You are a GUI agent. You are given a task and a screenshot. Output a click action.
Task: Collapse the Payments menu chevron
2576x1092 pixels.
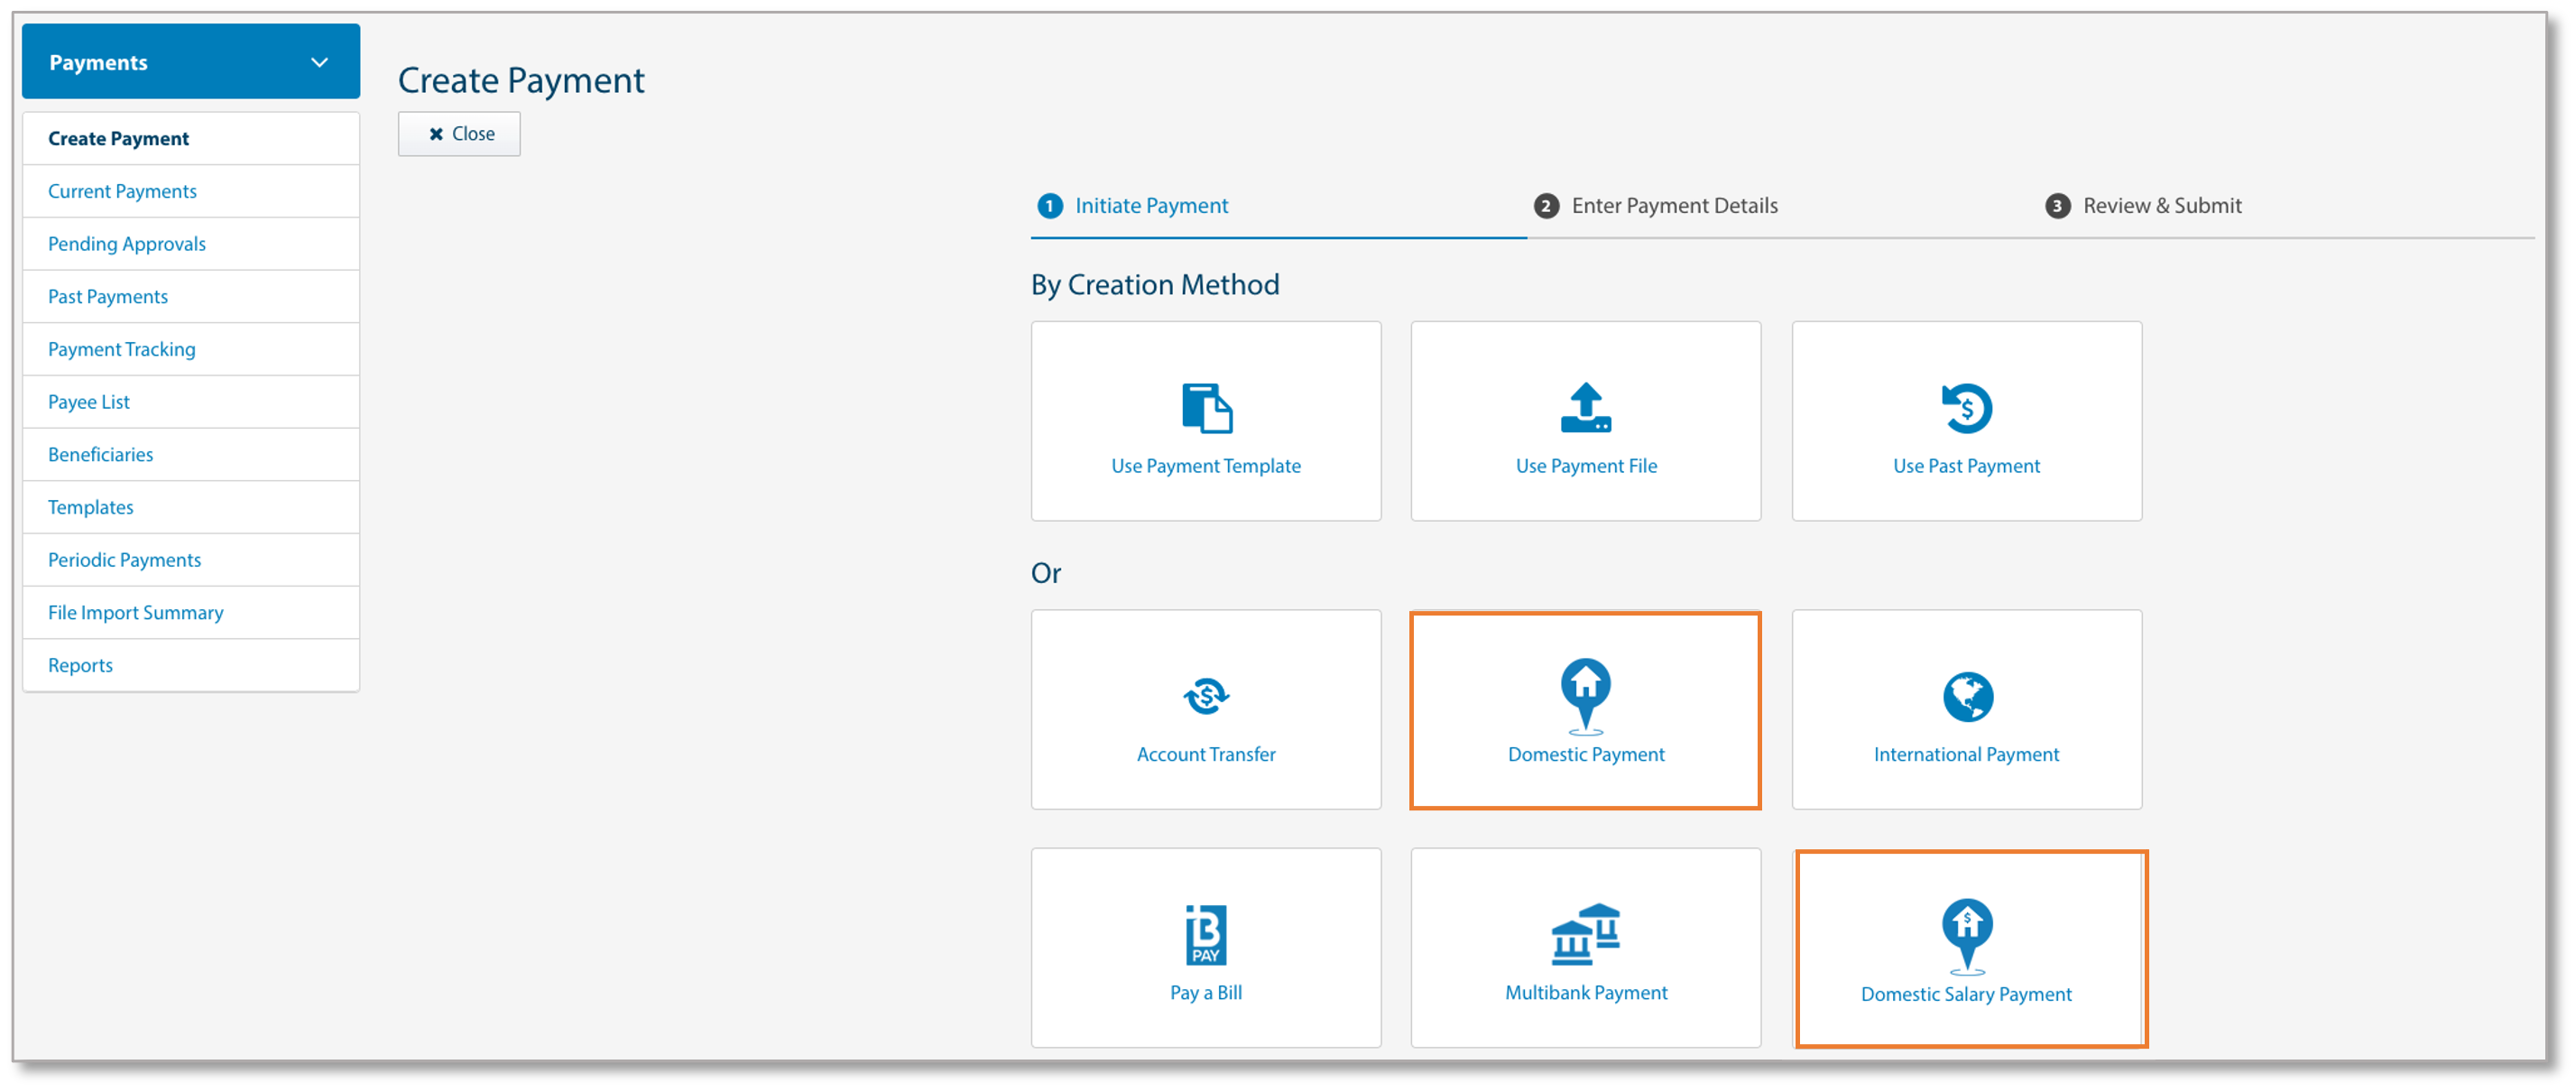coord(320,61)
